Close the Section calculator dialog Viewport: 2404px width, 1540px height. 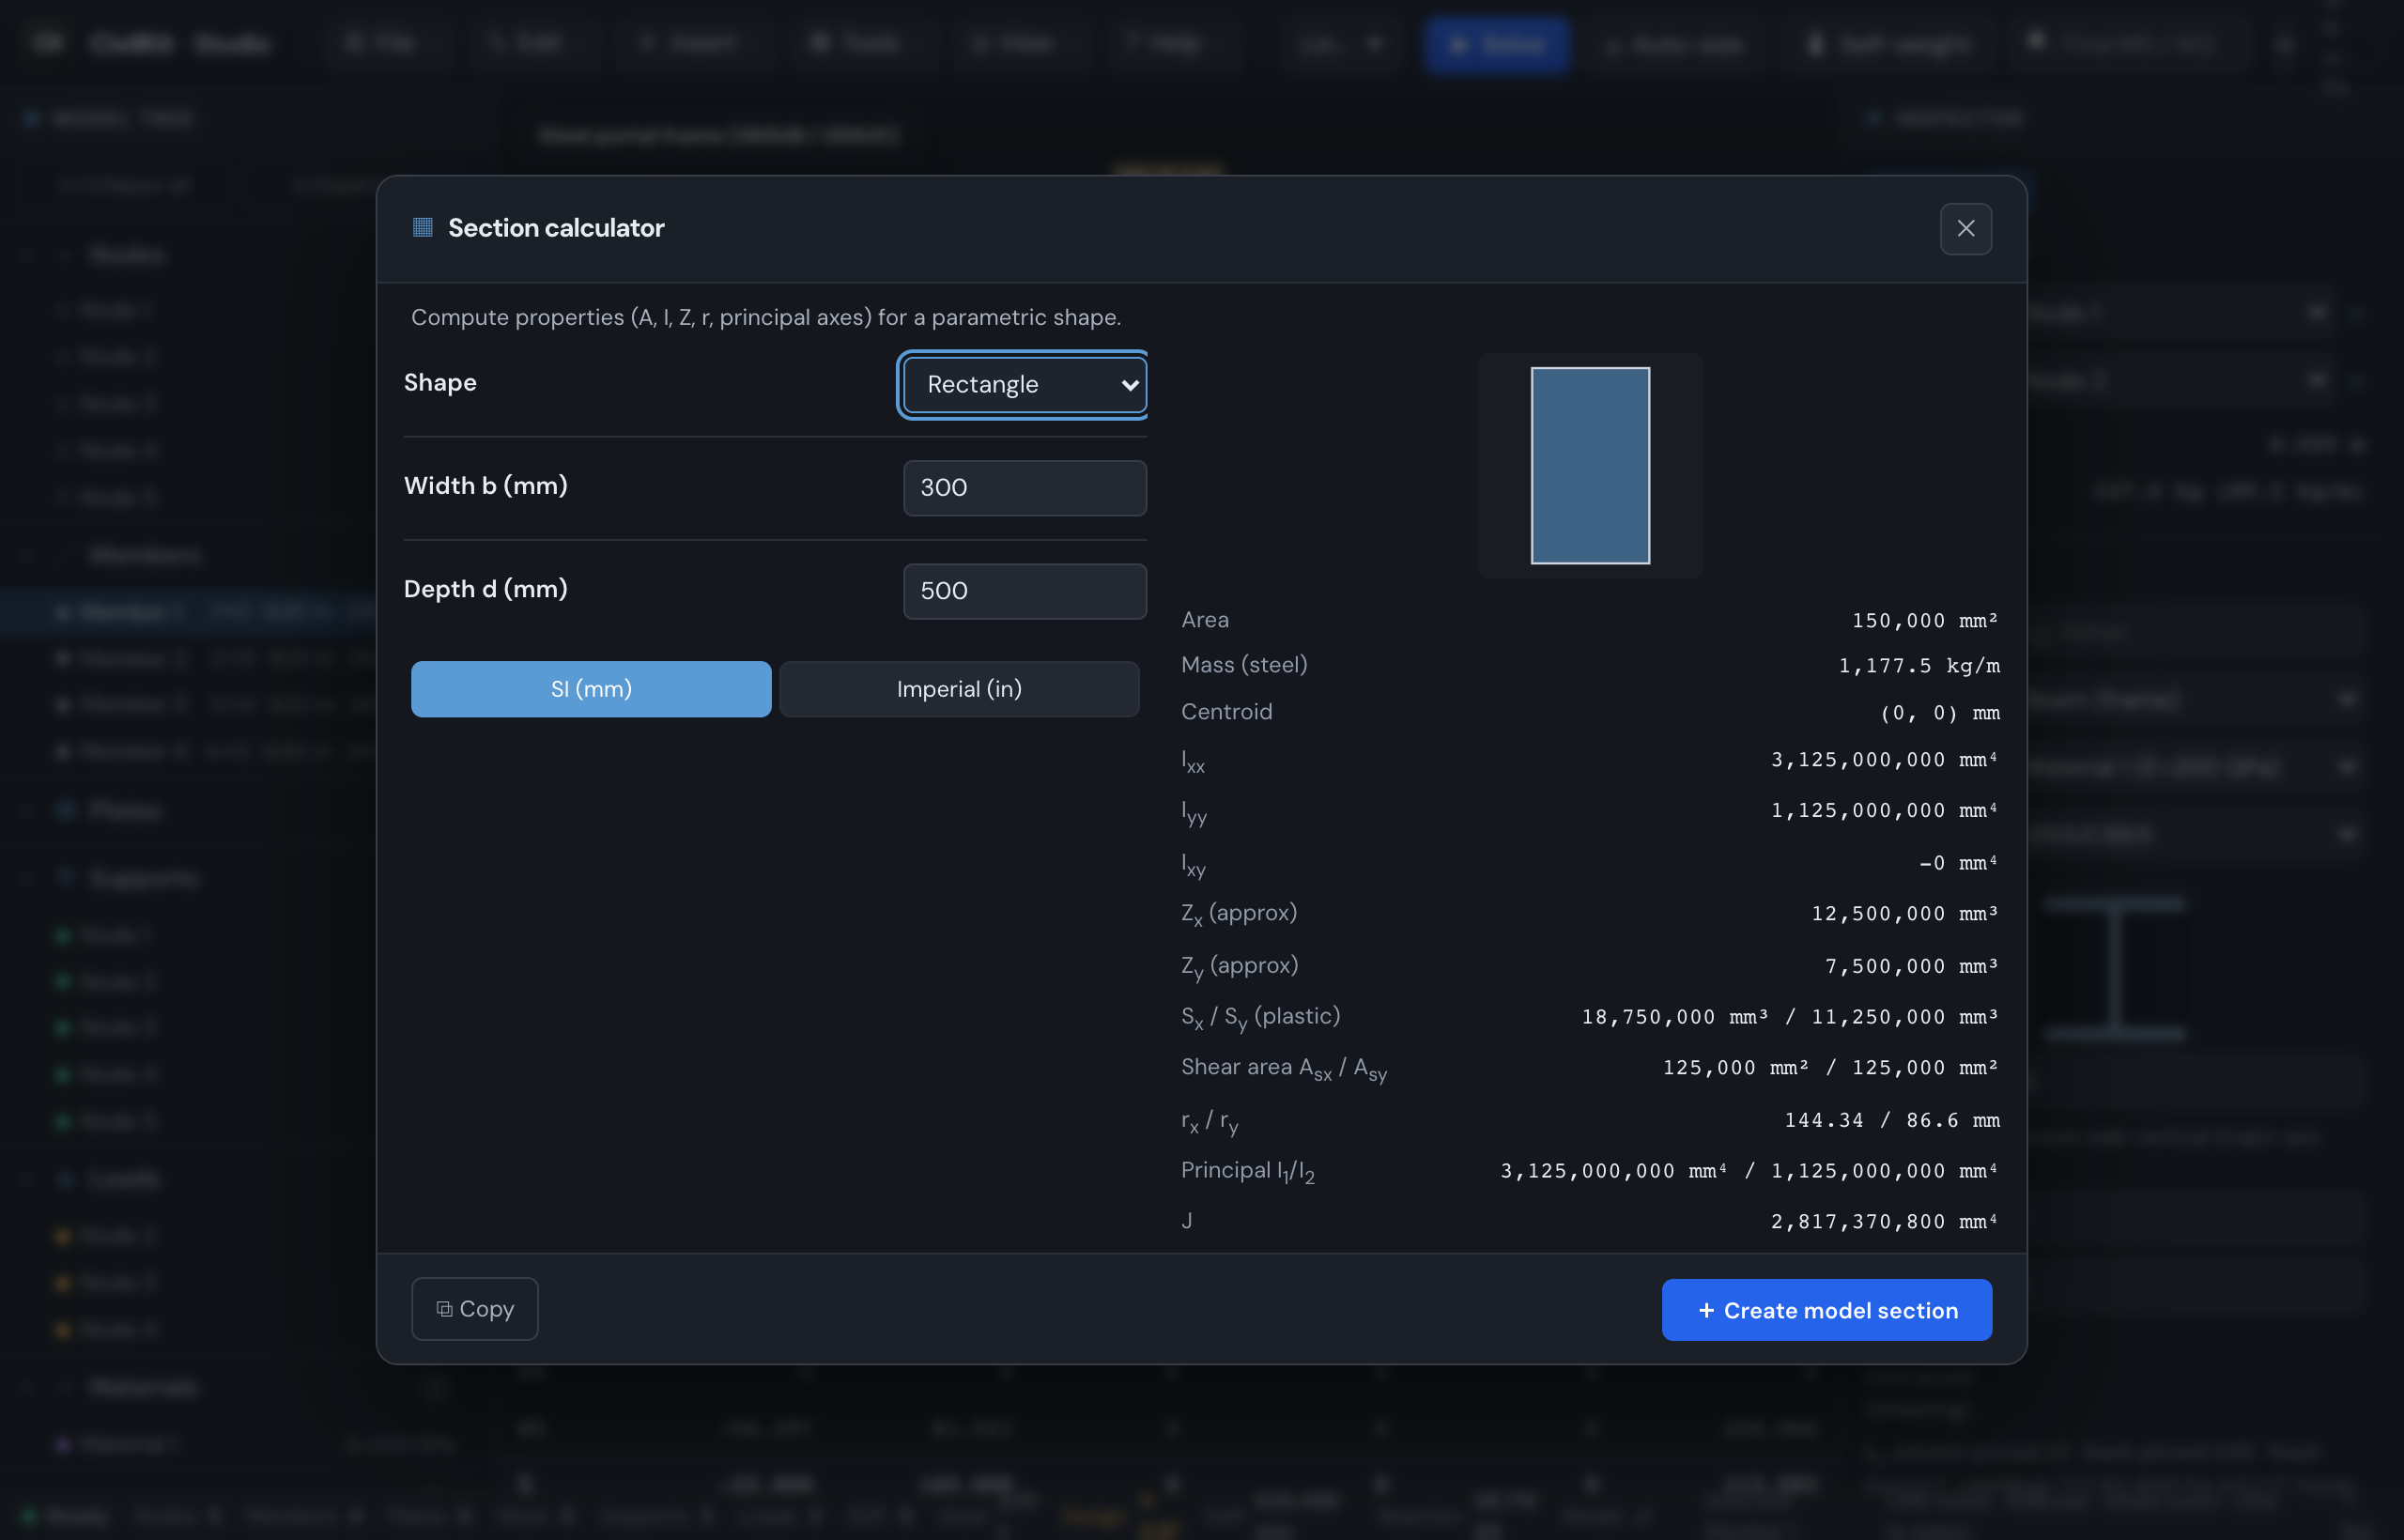[x=1965, y=229]
